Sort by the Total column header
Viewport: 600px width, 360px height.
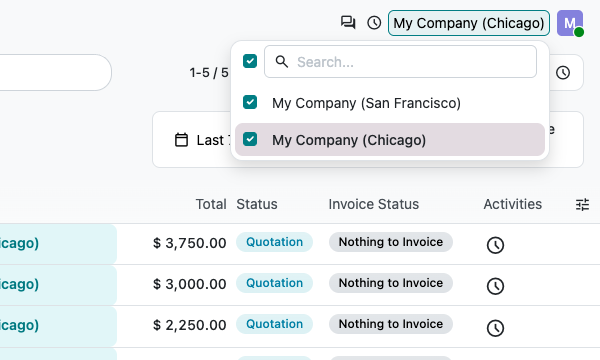point(211,204)
